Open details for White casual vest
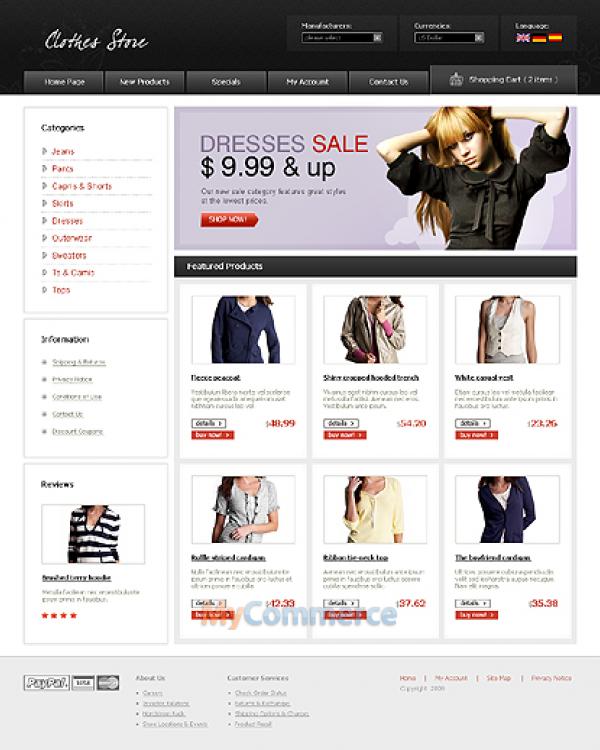 tap(472, 423)
